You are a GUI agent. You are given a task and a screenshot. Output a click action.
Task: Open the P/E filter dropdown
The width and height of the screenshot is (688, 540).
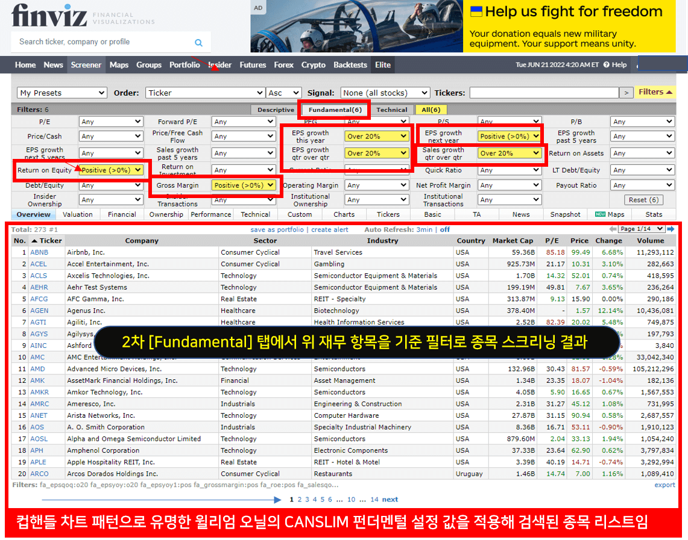click(111, 122)
